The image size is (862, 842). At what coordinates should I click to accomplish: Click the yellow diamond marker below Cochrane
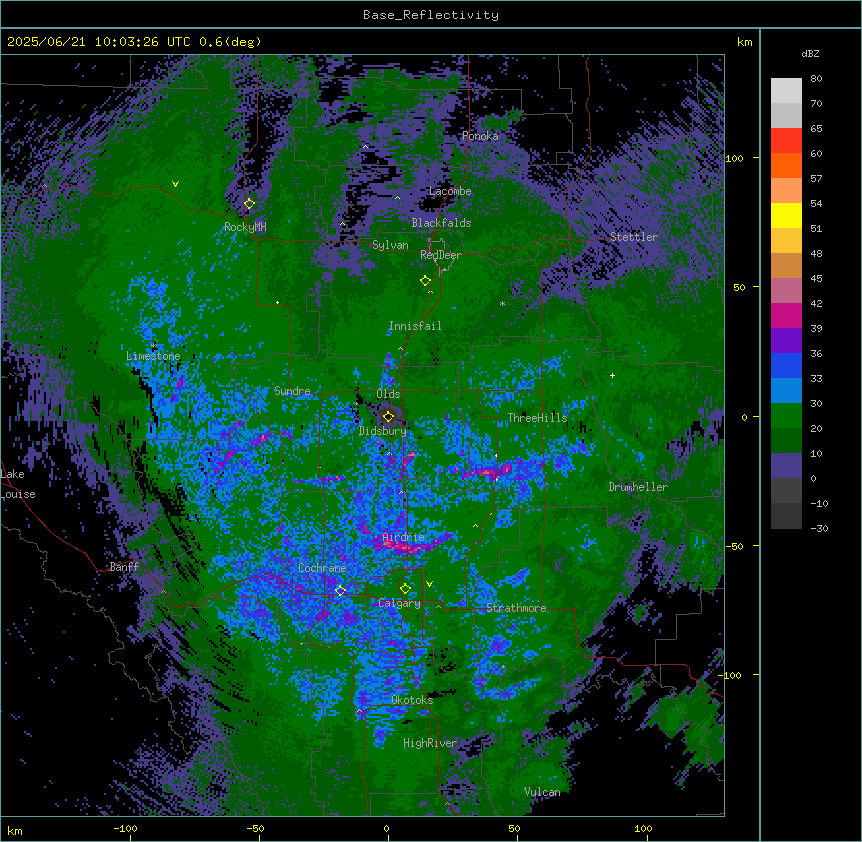(340, 591)
